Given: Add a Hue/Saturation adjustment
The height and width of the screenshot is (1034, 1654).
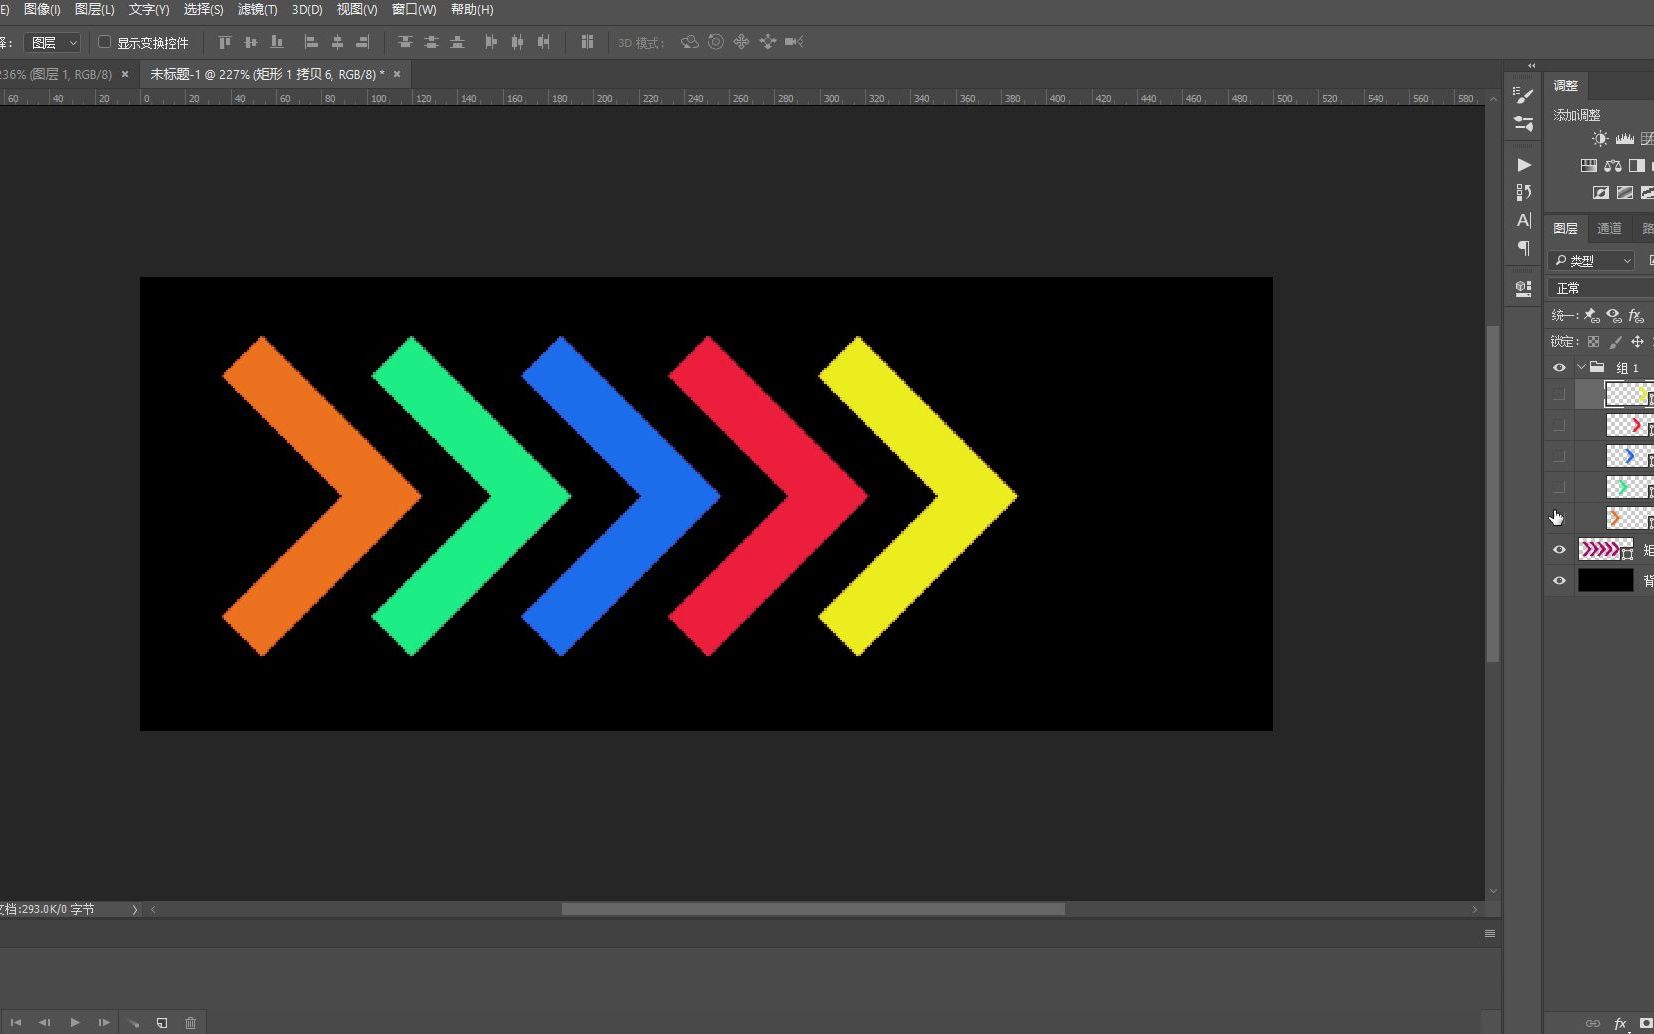Looking at the screenshot, I should point(1588,166).
